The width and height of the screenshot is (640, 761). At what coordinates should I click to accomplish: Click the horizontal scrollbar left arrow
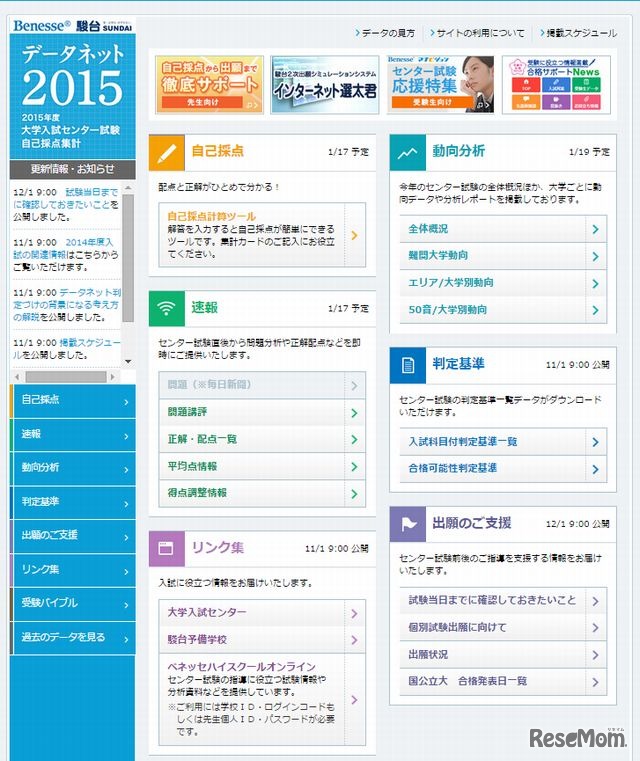click(17, 377)
